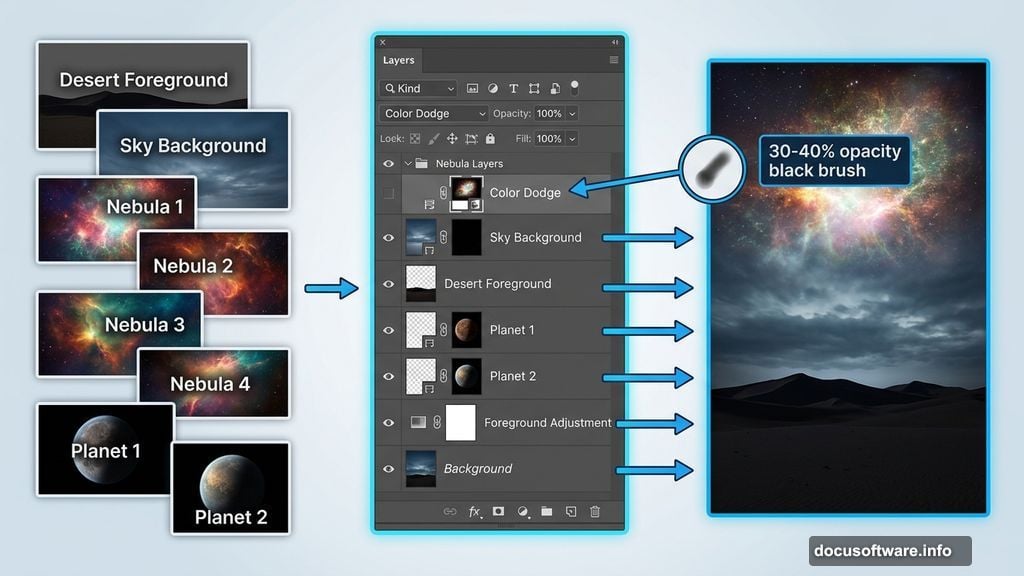The image size is (1024, 576).
Task: Click the Delete Layer trash icon
Action: (596, 512)
